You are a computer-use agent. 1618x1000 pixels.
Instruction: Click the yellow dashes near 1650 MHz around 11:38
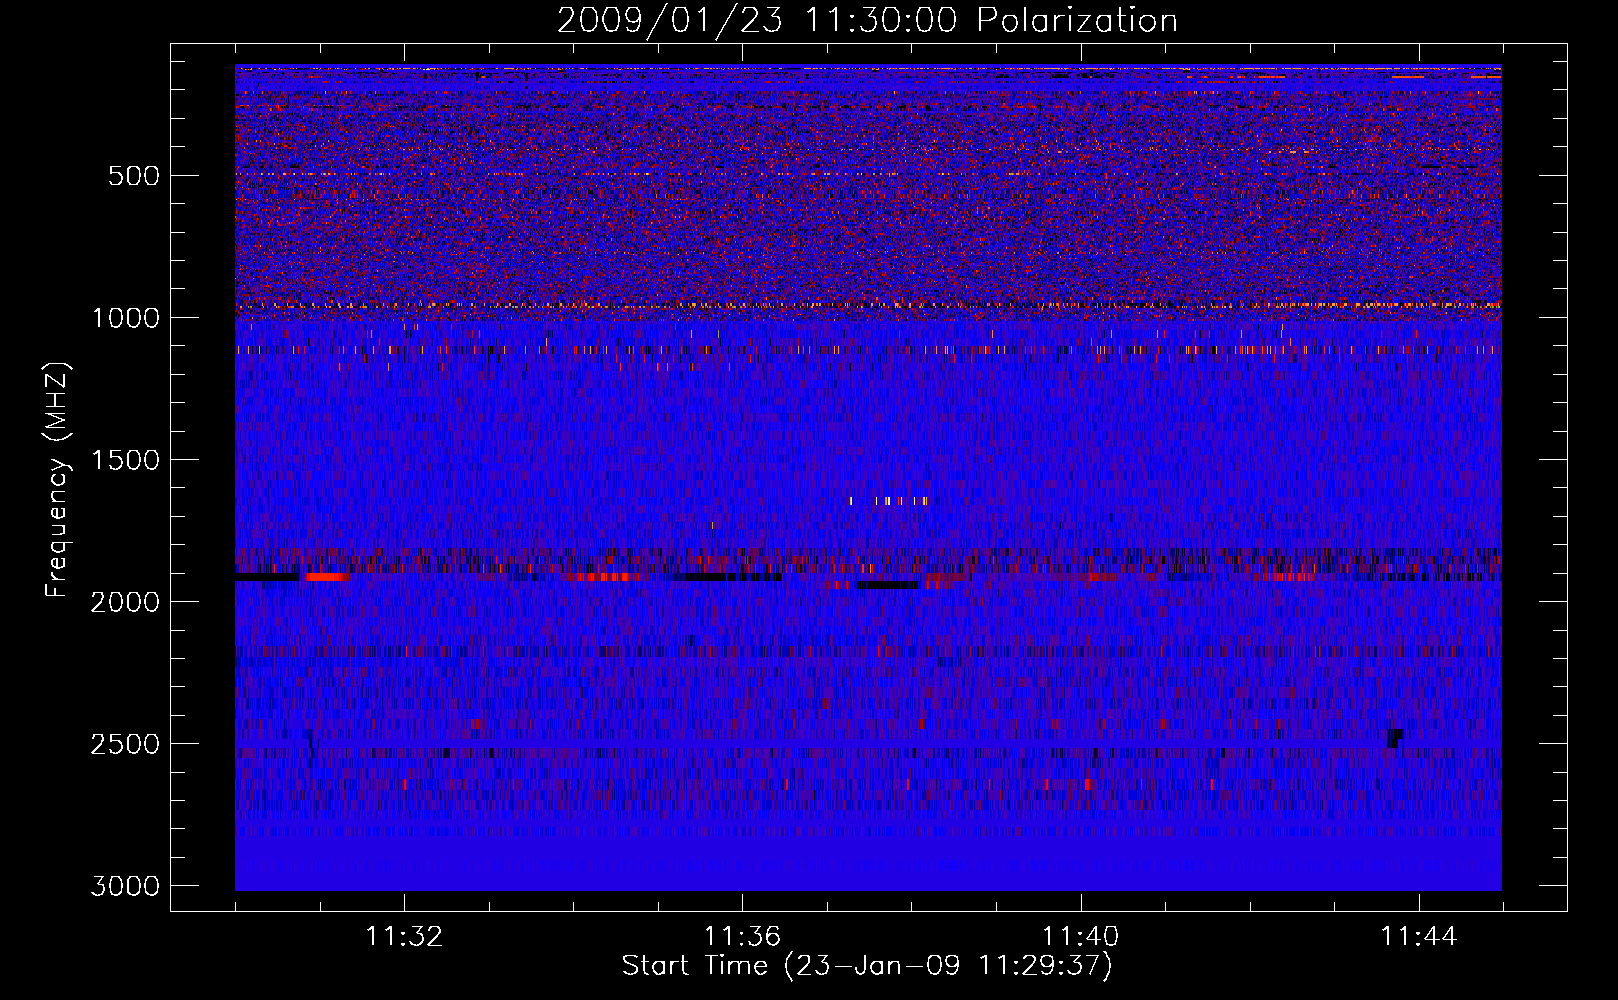click(x=888, y=501)
